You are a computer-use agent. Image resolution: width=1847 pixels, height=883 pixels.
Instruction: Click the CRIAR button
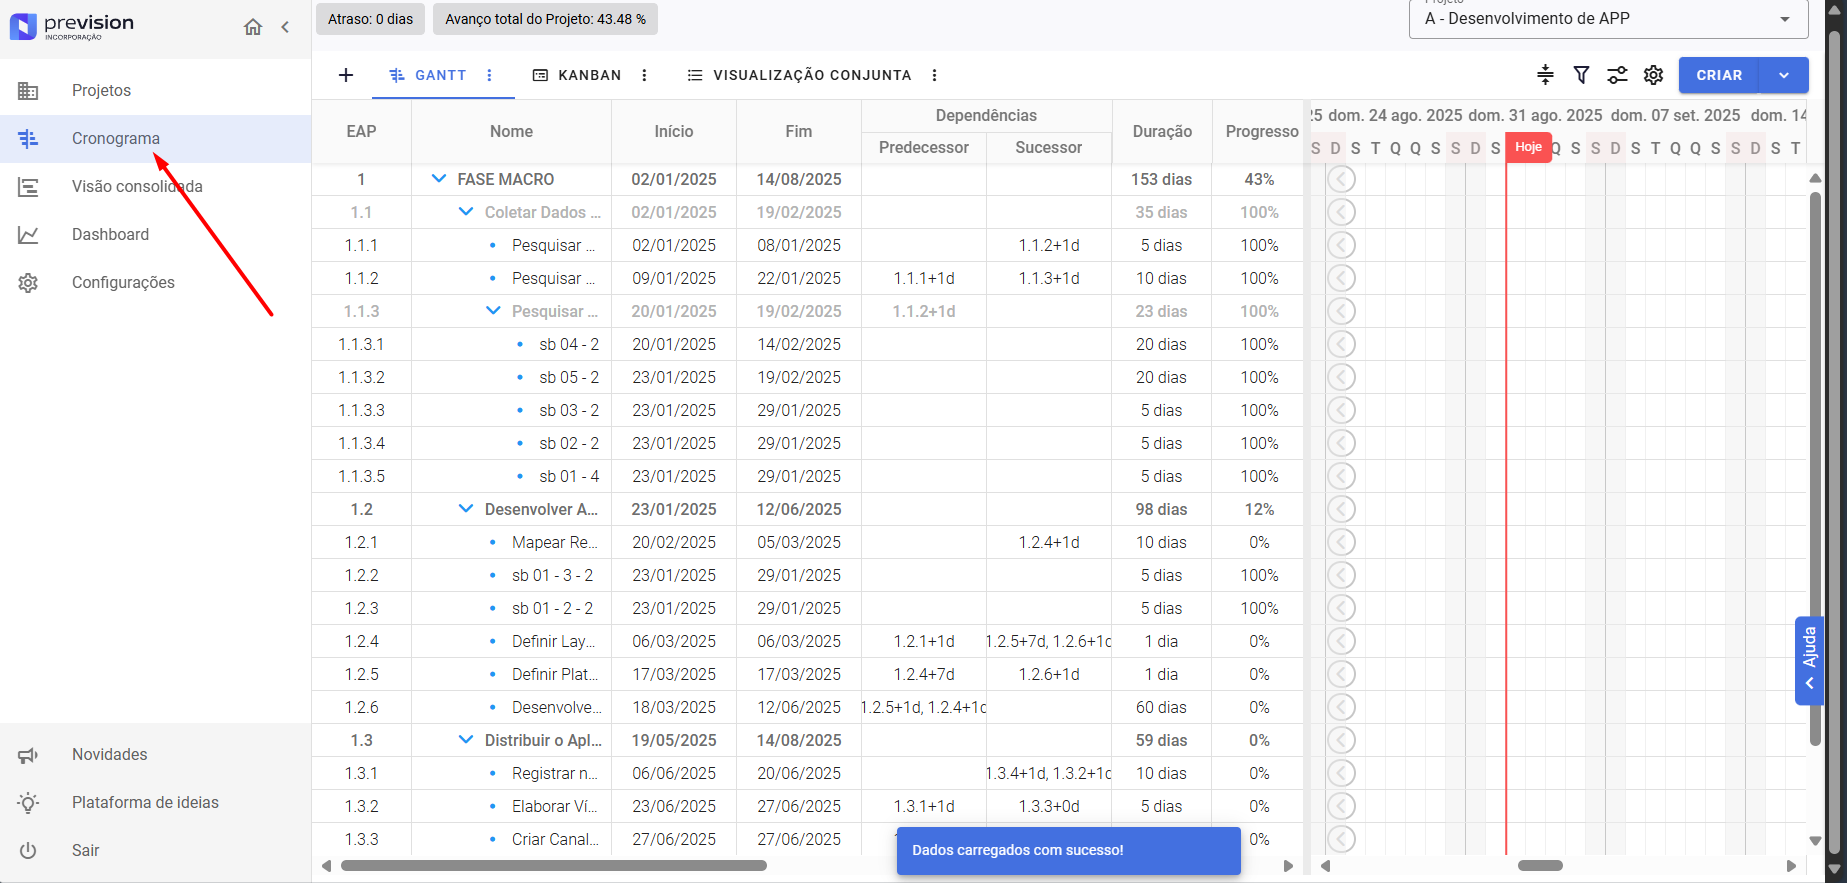pyautogui.click(x=1719, y=75)
